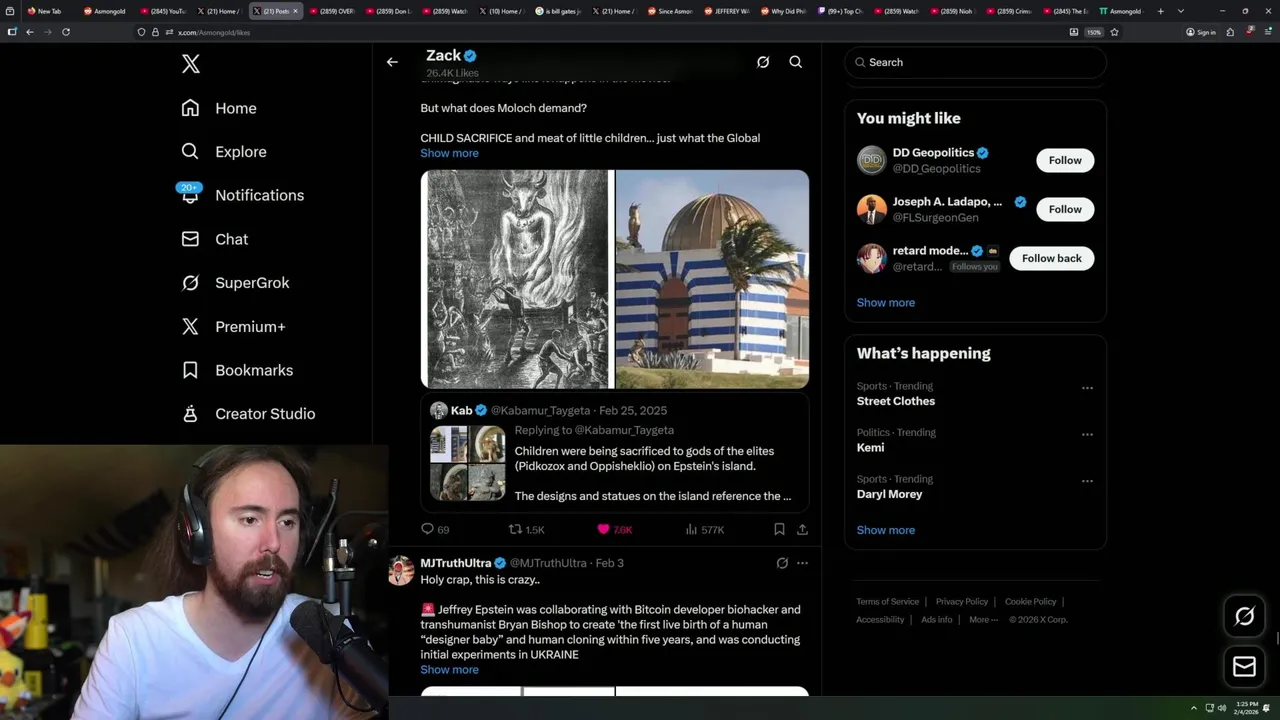Open the striped temple building image

(x=712, y=279)
